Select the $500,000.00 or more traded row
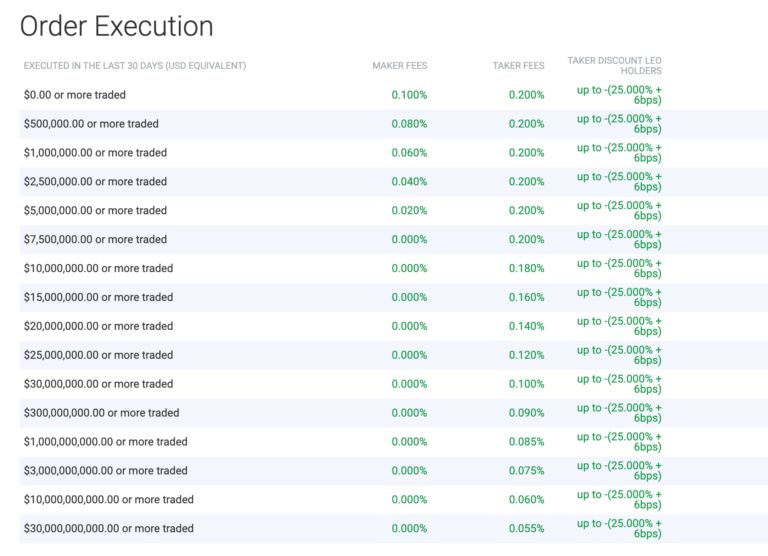 pos(394,124)
